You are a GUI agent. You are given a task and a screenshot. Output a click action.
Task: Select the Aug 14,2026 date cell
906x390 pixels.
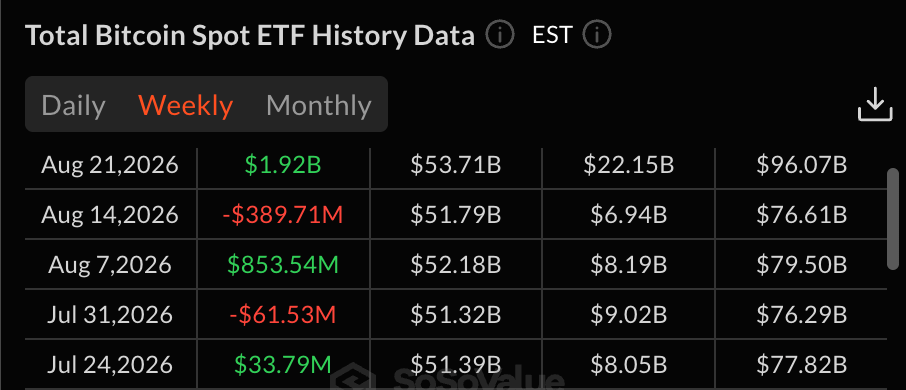click(x=110, y=216)
